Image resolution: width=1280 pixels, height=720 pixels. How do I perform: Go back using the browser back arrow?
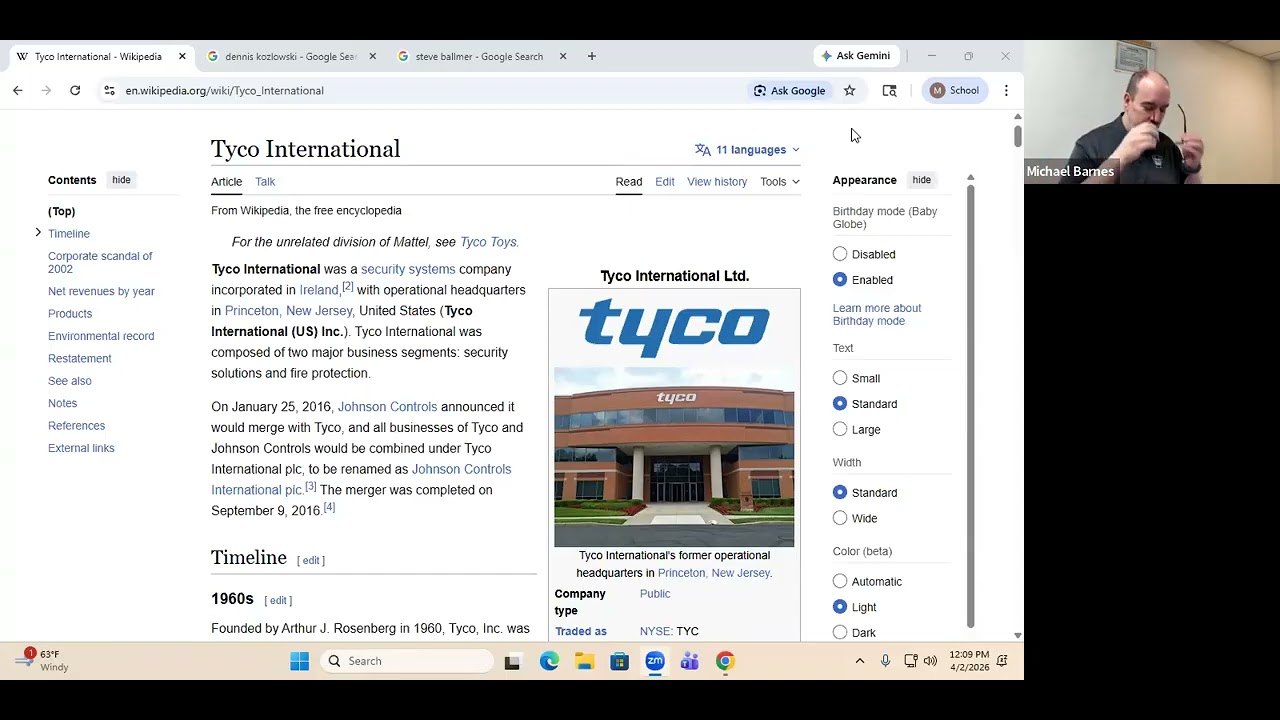click(18, 90)
